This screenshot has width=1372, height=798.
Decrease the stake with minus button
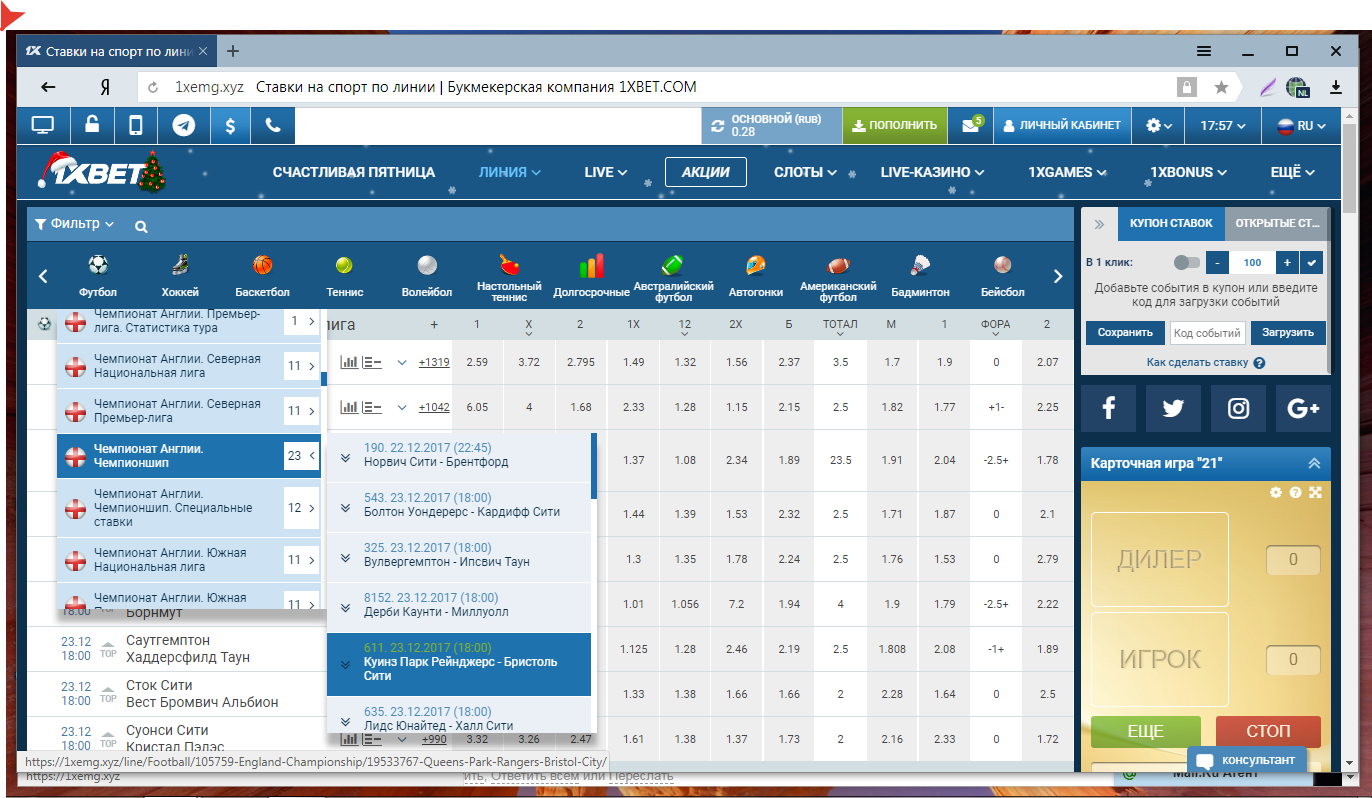coord(1217,263)
